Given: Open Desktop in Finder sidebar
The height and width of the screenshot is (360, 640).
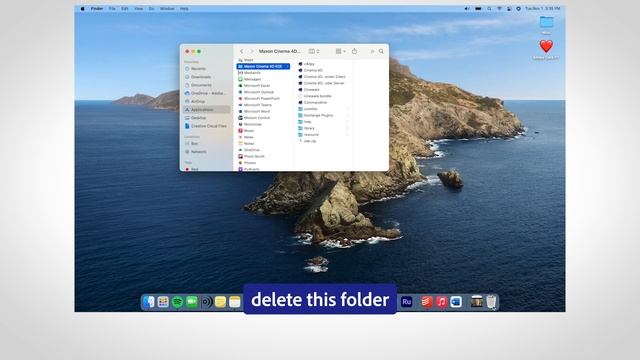Looking at the screenshot, I should tap(198, 118).
